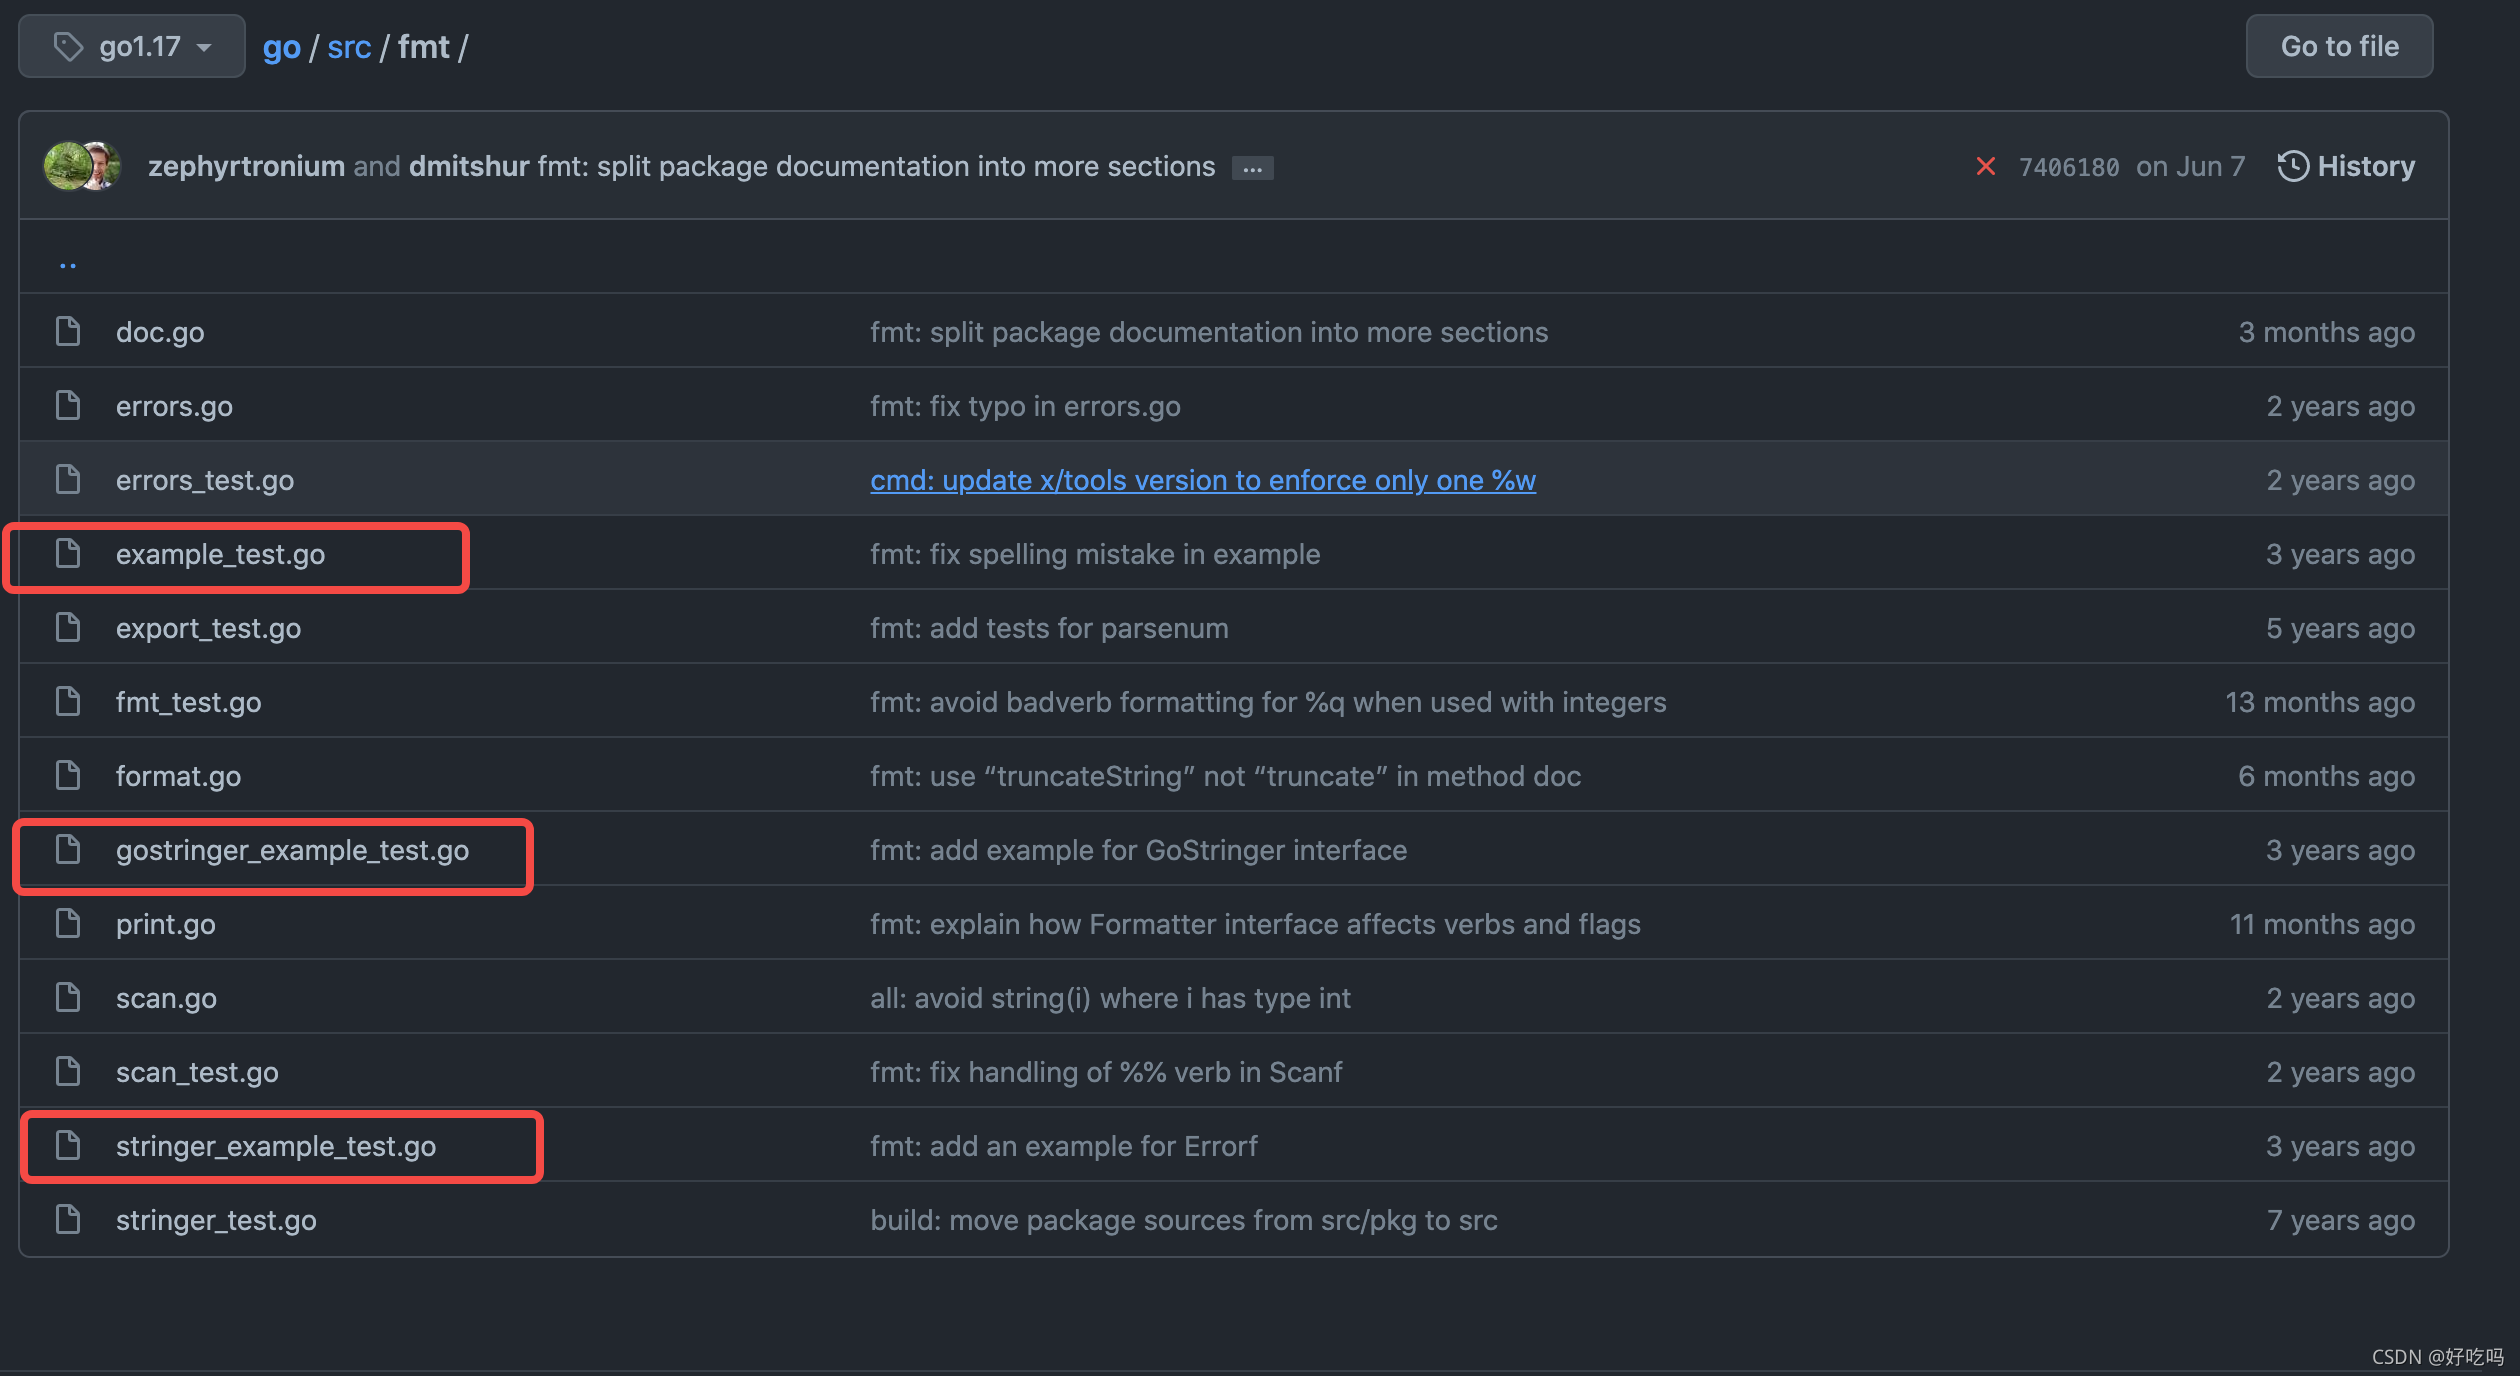
Task: Open commit hash 7406180
Action: [2068, 167]
